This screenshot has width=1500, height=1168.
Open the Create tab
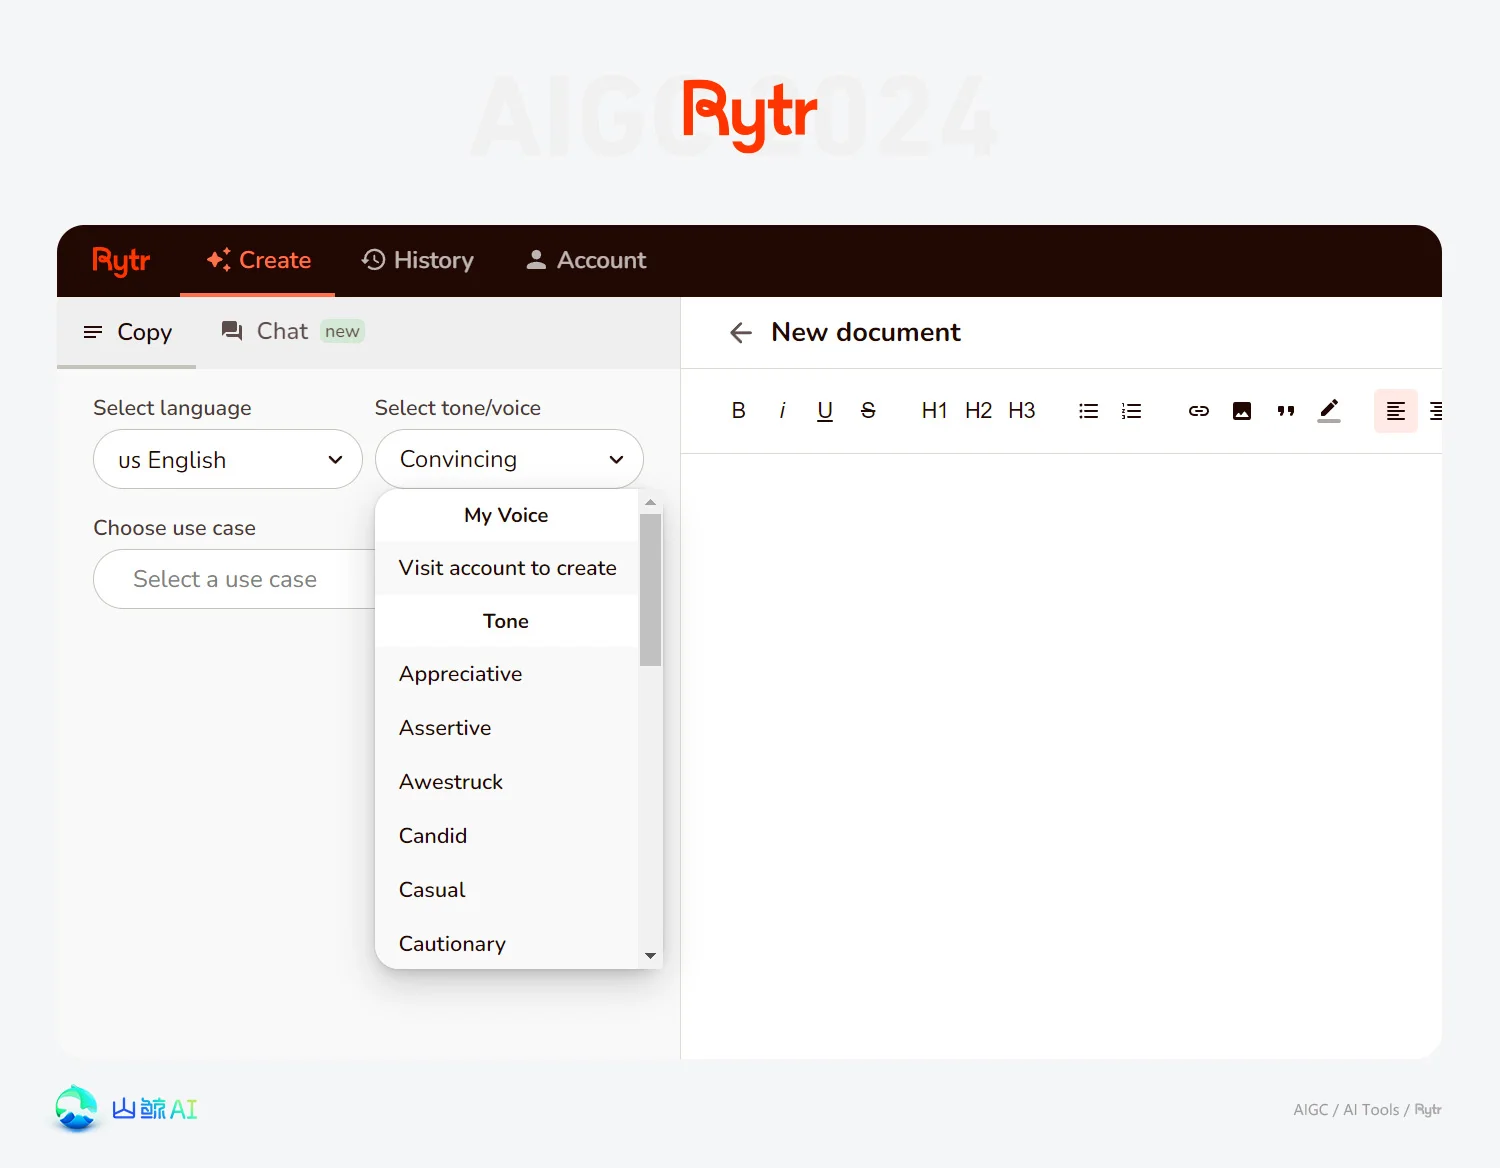pyautogui.click(x=258, y=260)
